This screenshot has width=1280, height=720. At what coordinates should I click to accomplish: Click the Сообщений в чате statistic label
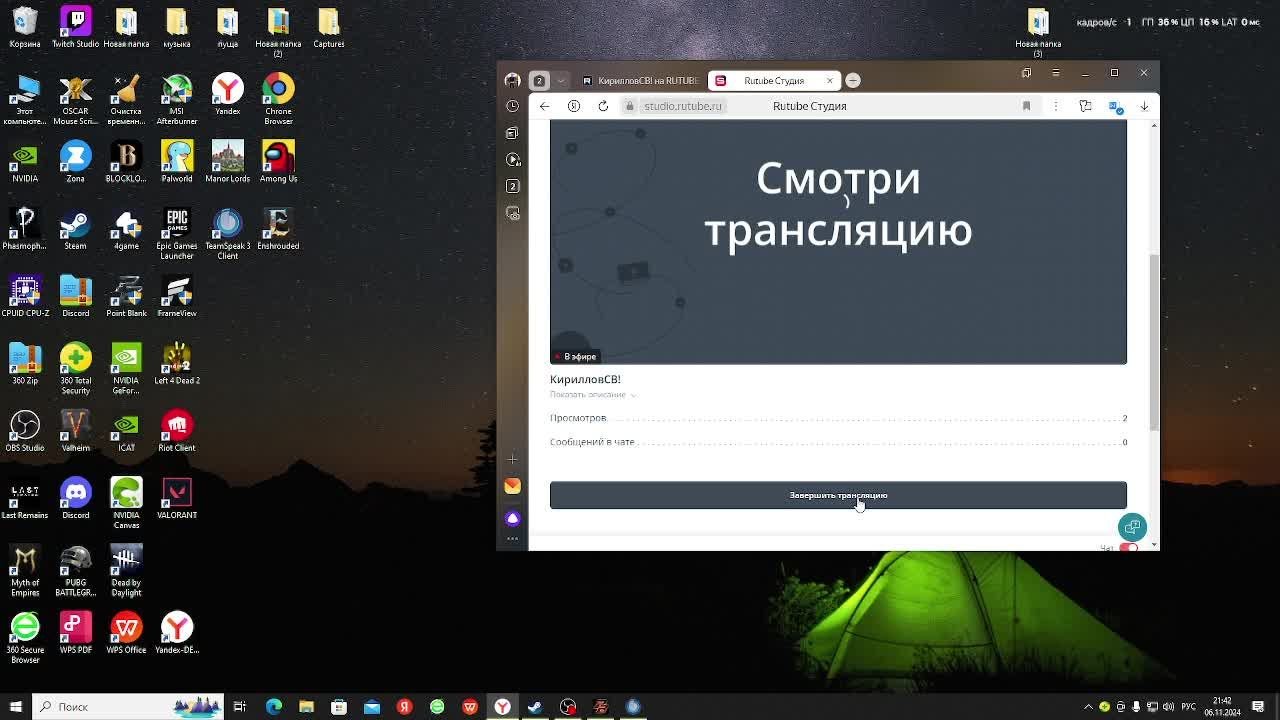(592, 442)
